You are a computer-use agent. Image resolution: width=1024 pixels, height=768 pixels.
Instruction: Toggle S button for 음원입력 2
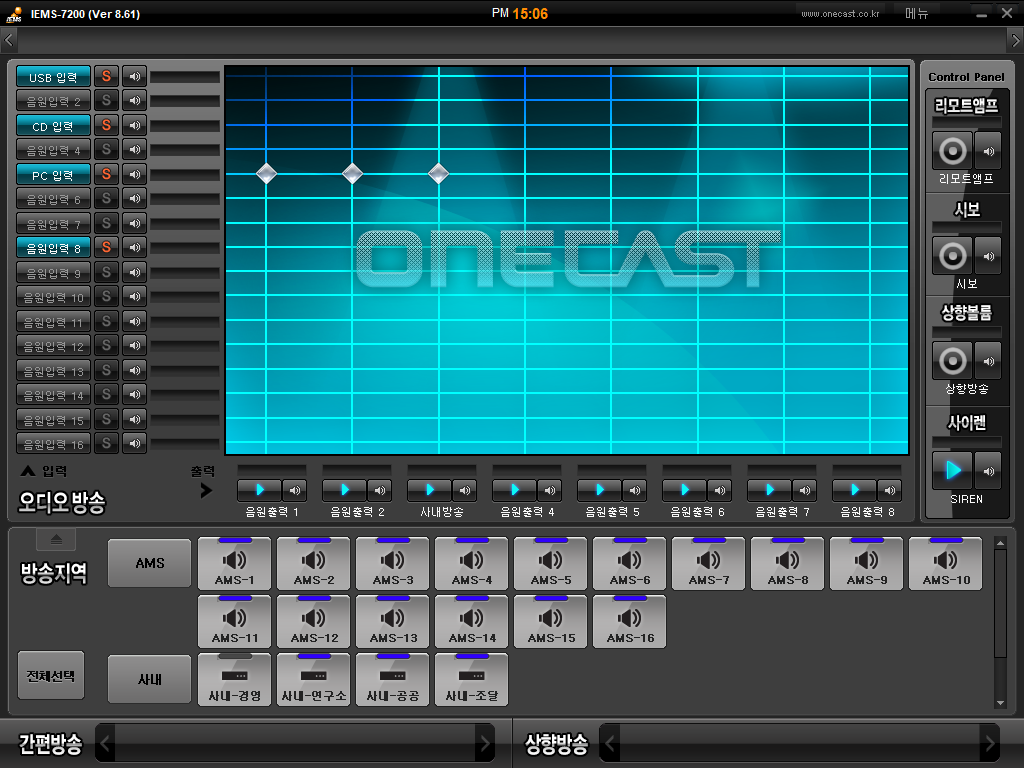point(106,101)
